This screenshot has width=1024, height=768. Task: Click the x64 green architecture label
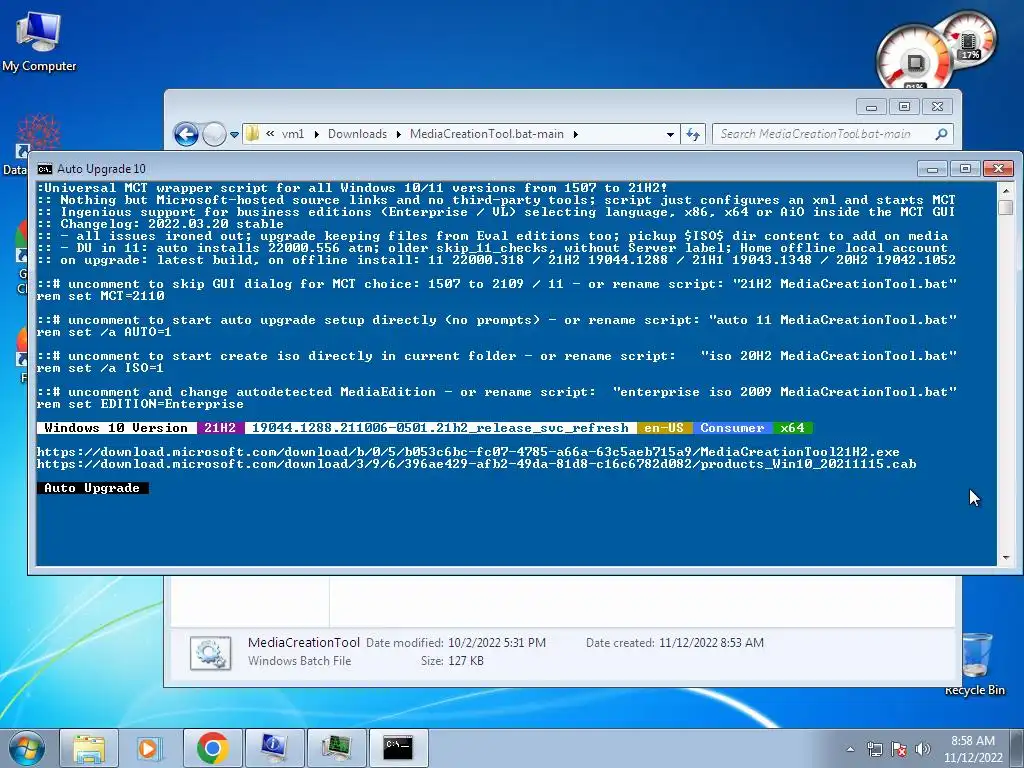pos(792,428)
